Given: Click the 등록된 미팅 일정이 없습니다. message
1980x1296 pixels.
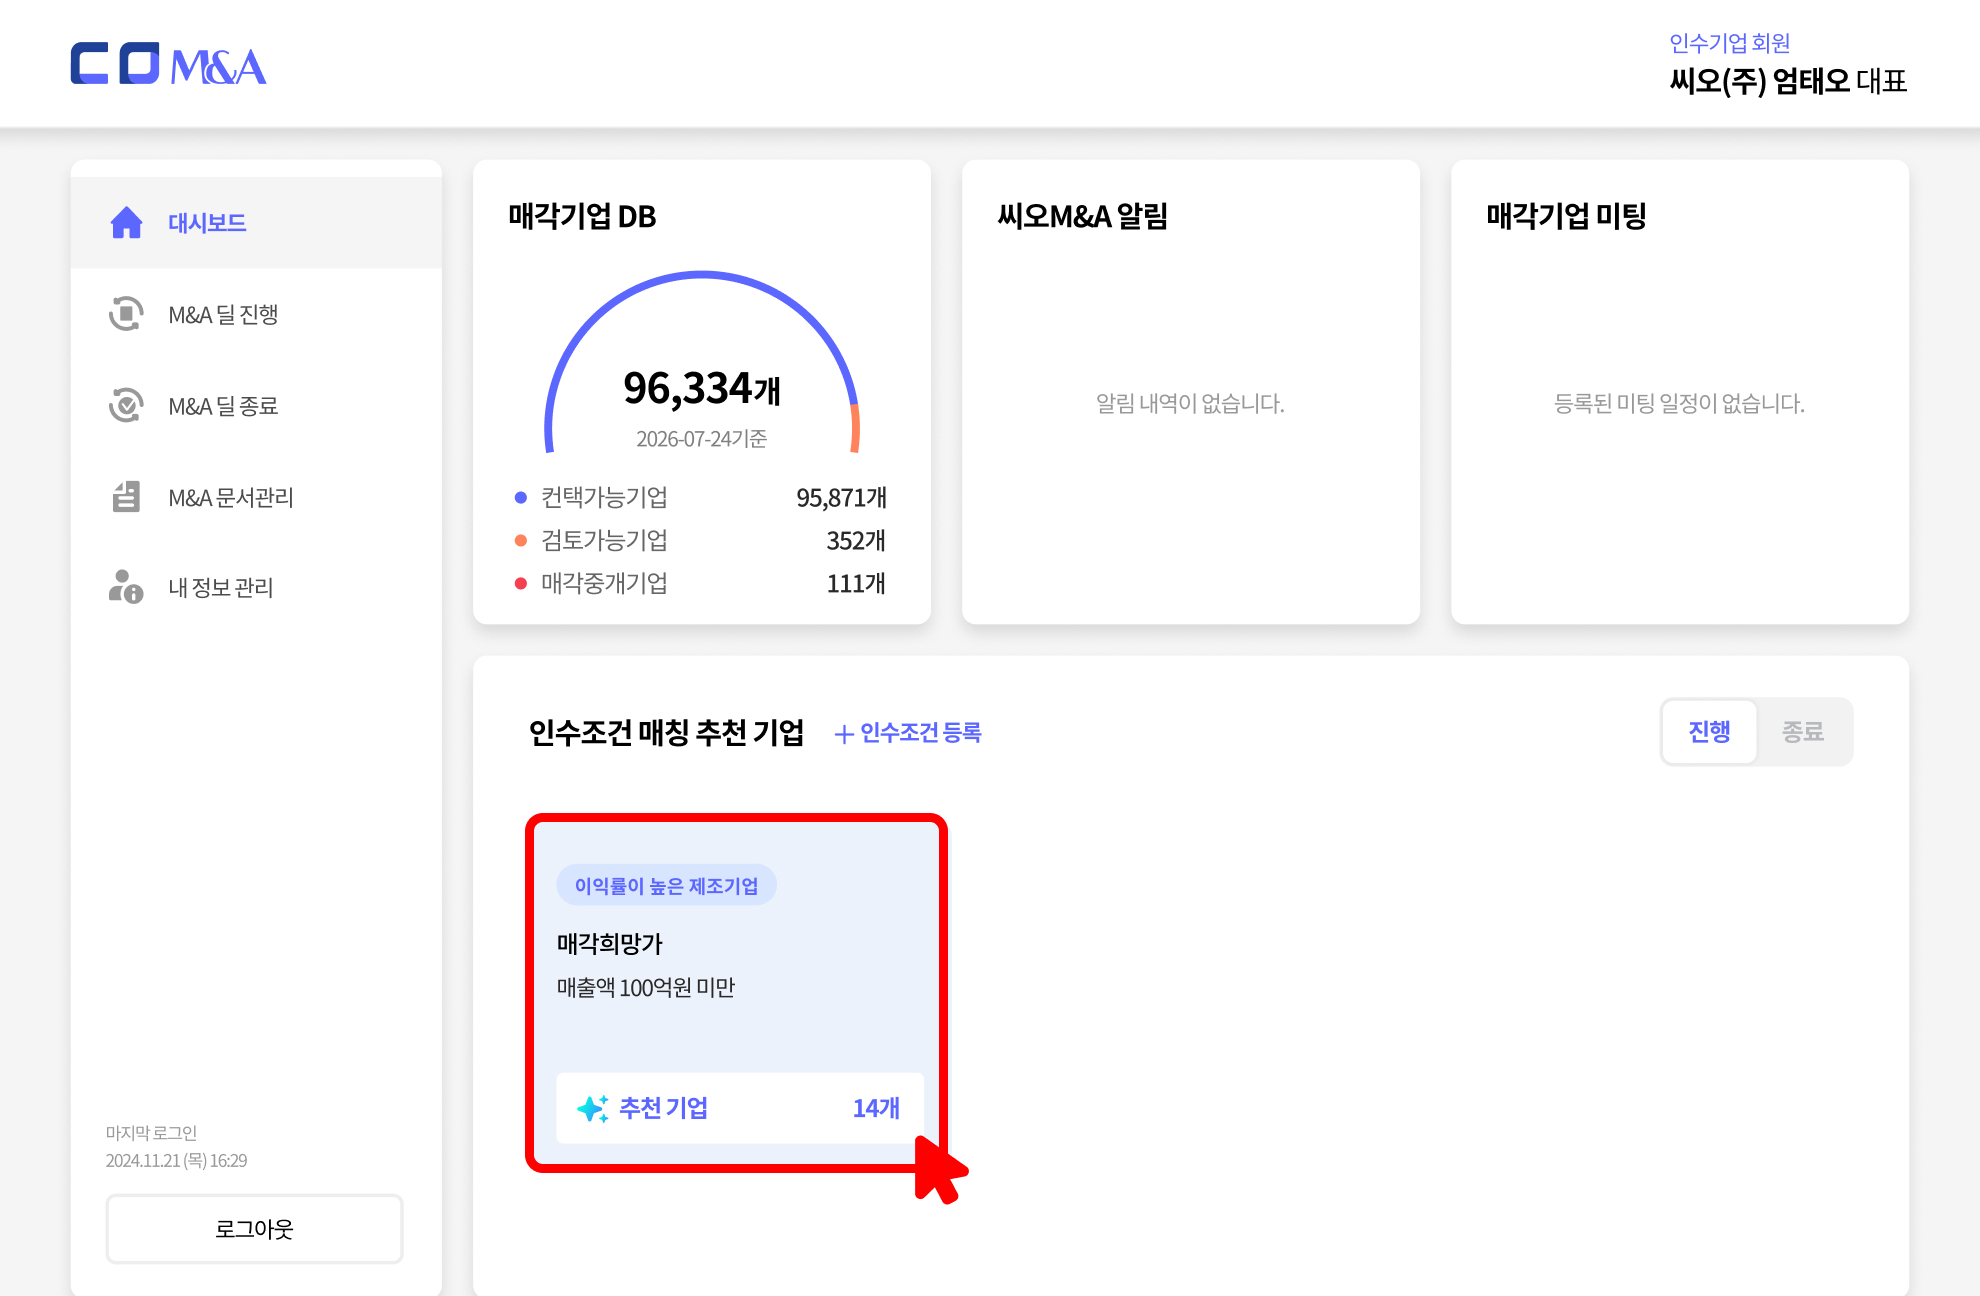Looking at the screenshot, I should coord(1679,403).
